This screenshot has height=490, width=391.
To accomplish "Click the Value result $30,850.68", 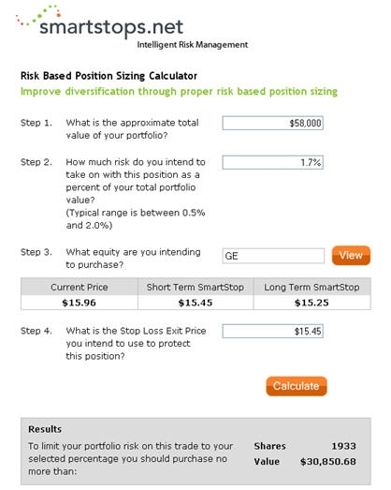I will (328, 462).
